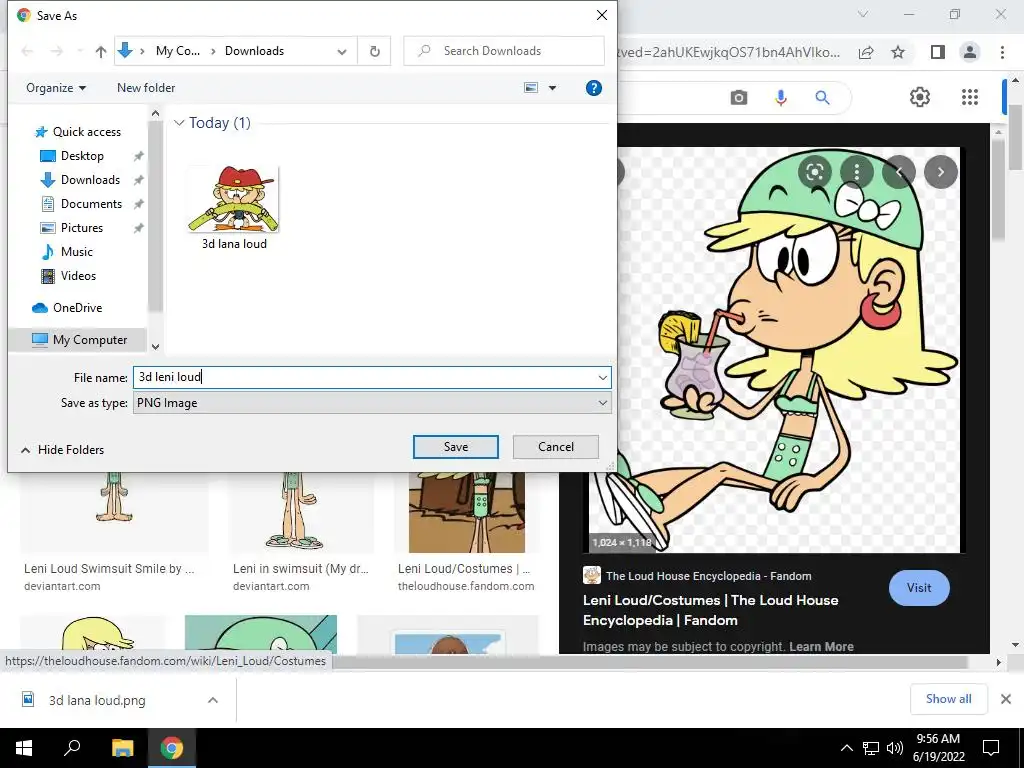Click navigation pane scroll down arrow

point(155,347)
